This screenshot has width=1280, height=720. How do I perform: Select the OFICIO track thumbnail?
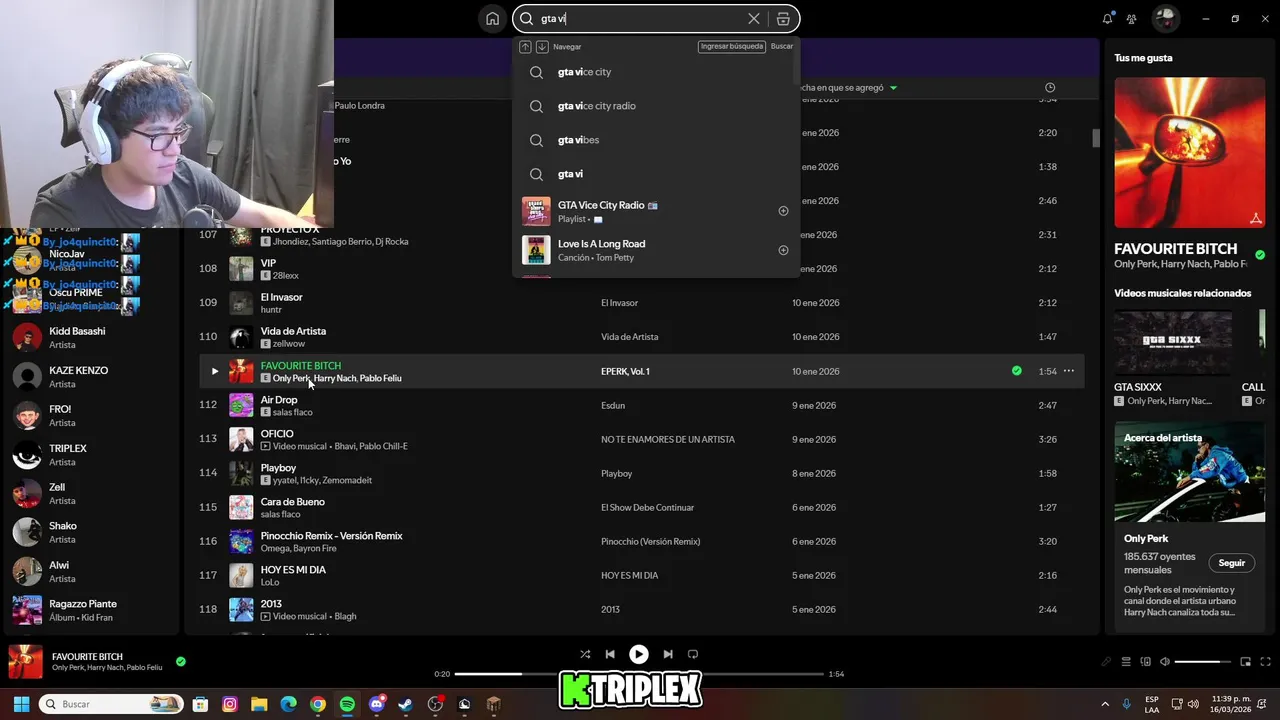[241, 439]
